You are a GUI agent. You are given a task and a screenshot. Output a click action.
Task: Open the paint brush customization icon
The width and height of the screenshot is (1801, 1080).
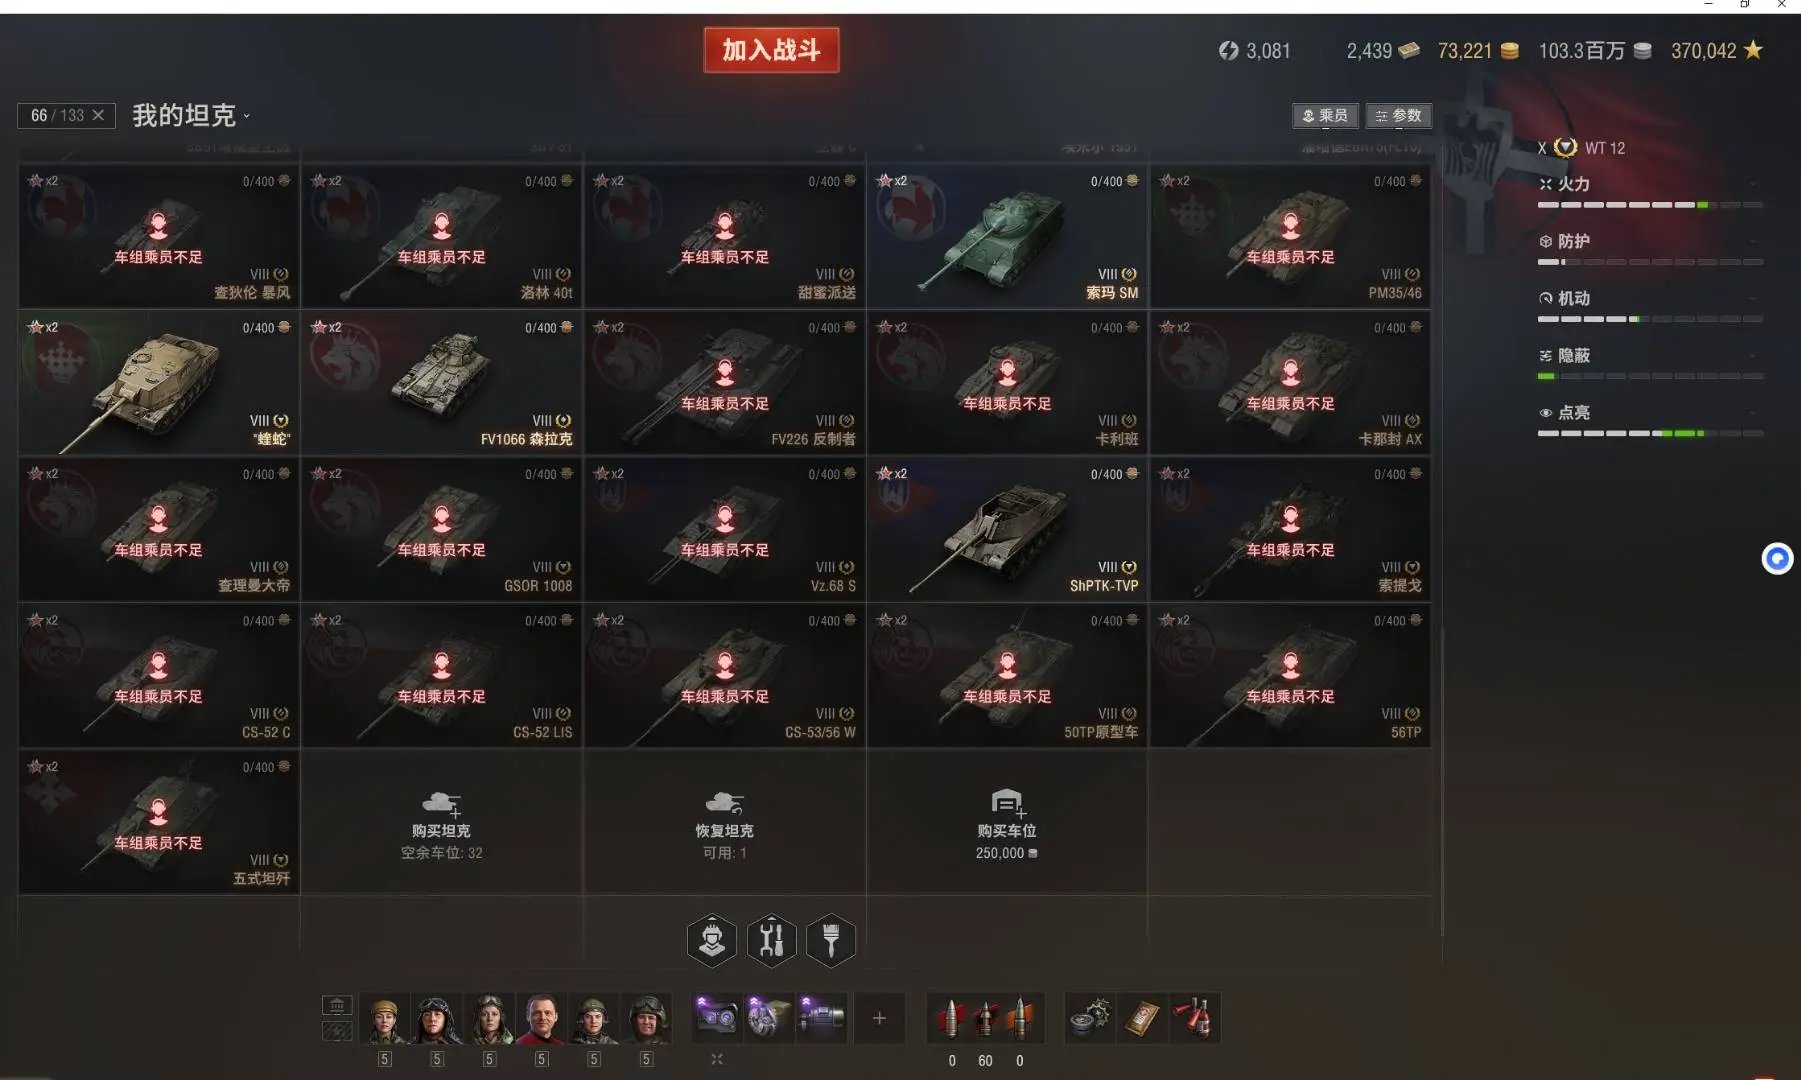coord(831,941)
